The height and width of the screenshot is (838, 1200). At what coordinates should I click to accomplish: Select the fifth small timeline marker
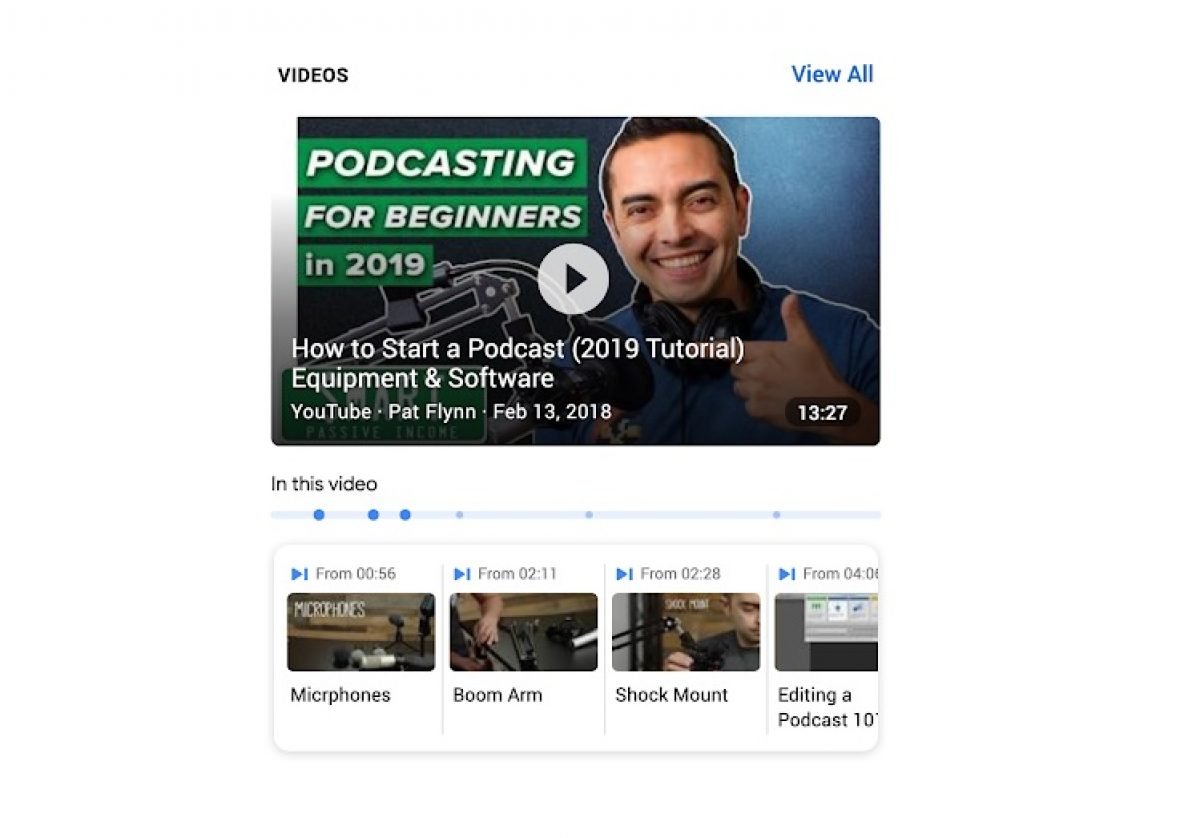tap(589, 515)
